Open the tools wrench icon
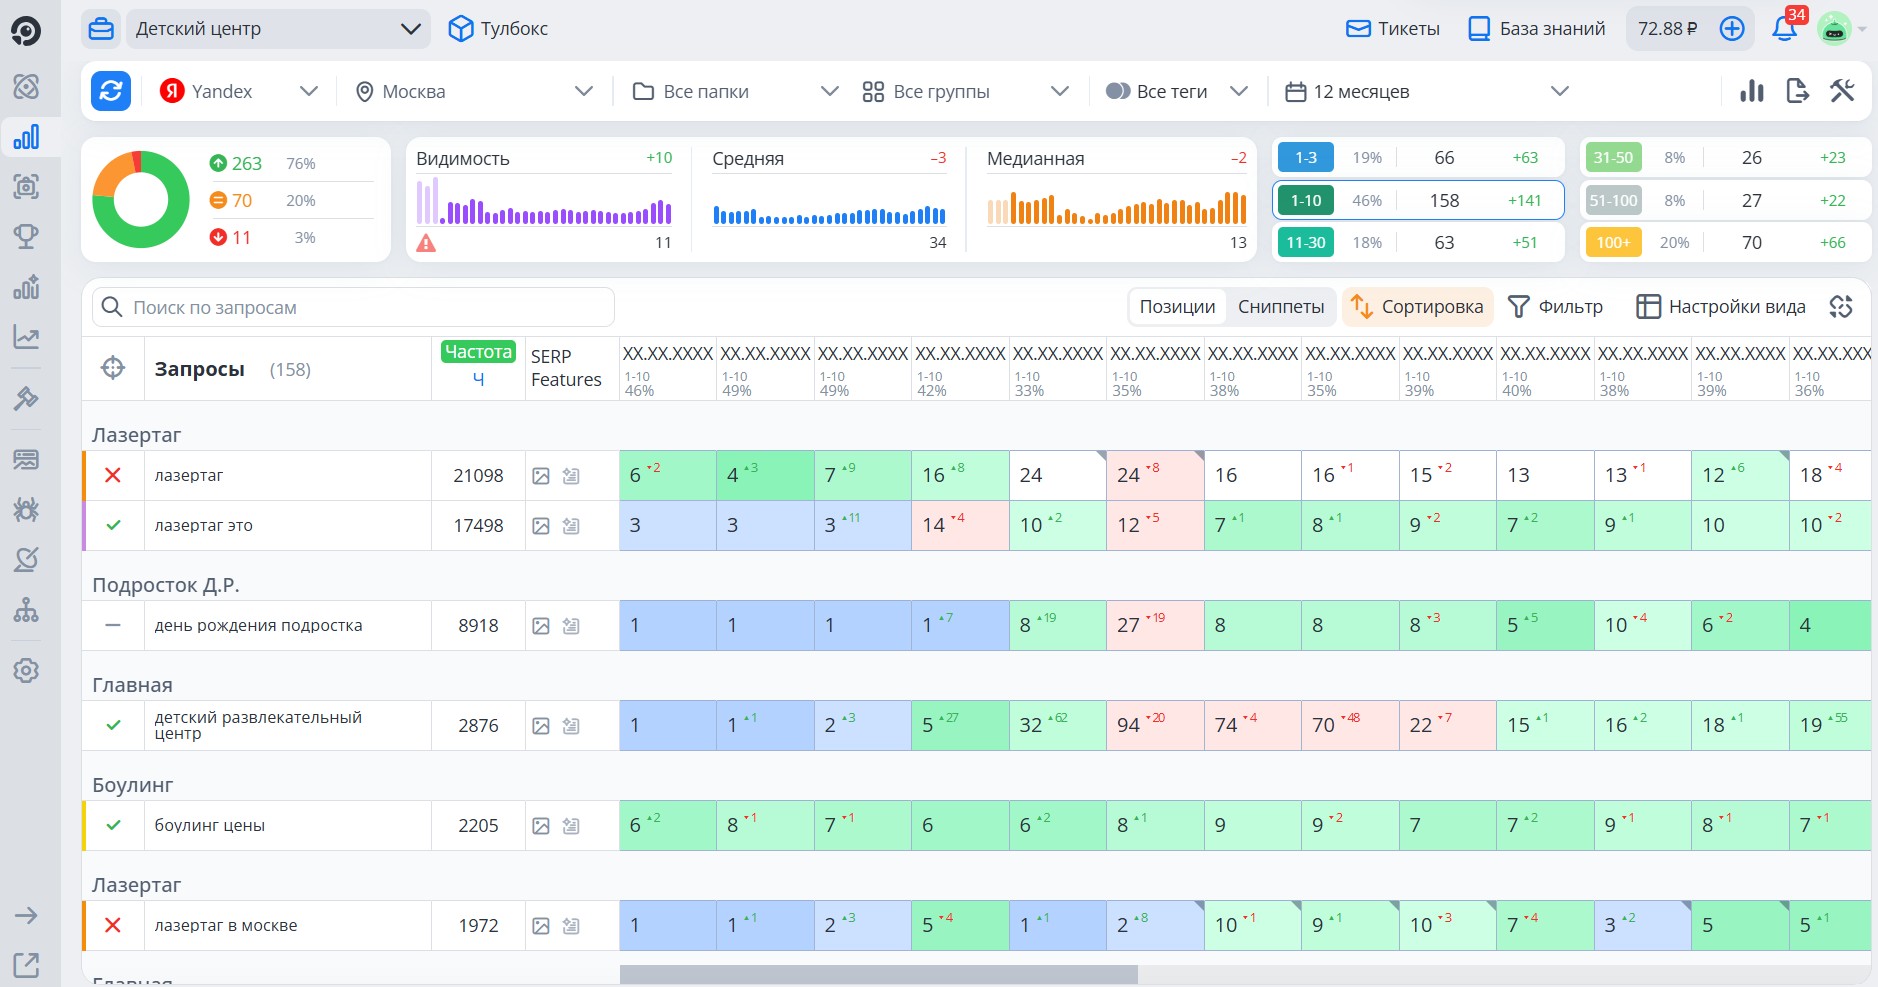Viewport: 1878px width, 987px height. [x=1842, y=91]
